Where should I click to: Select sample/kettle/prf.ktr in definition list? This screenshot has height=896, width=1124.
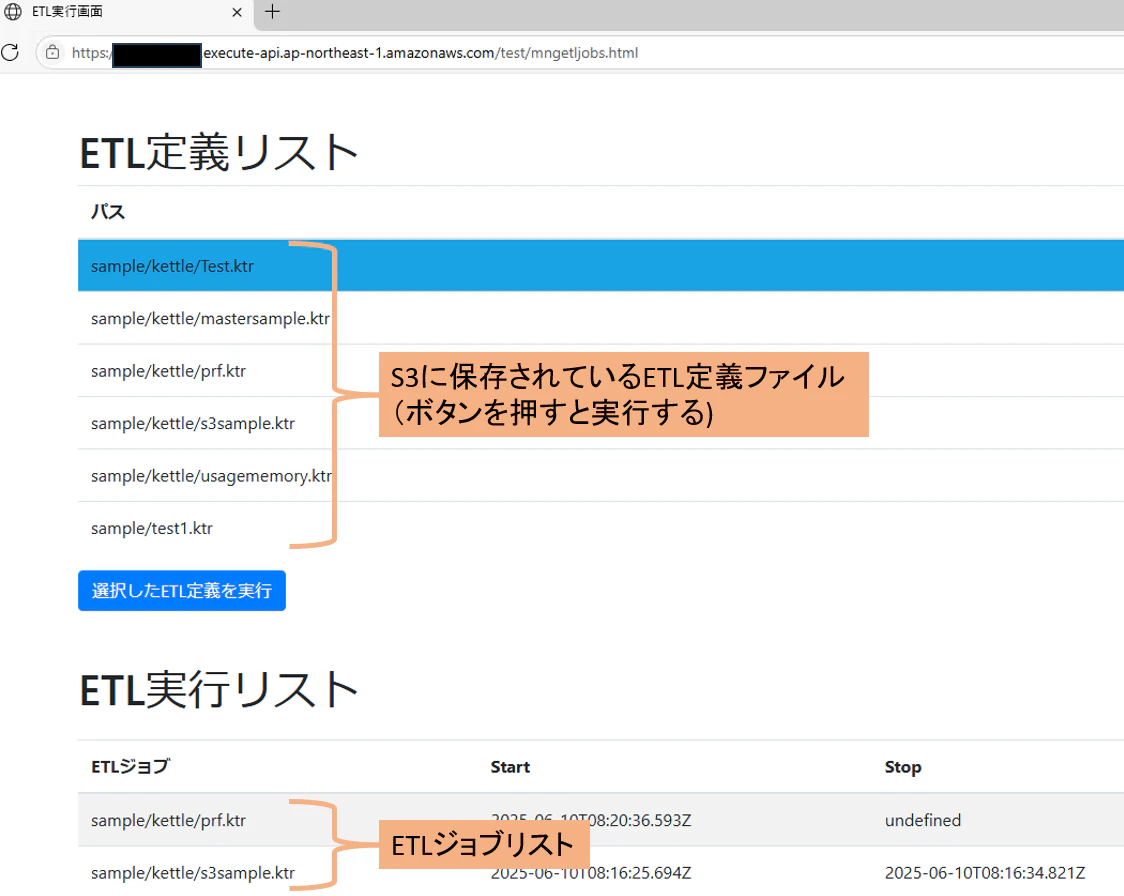pos(601,371)
